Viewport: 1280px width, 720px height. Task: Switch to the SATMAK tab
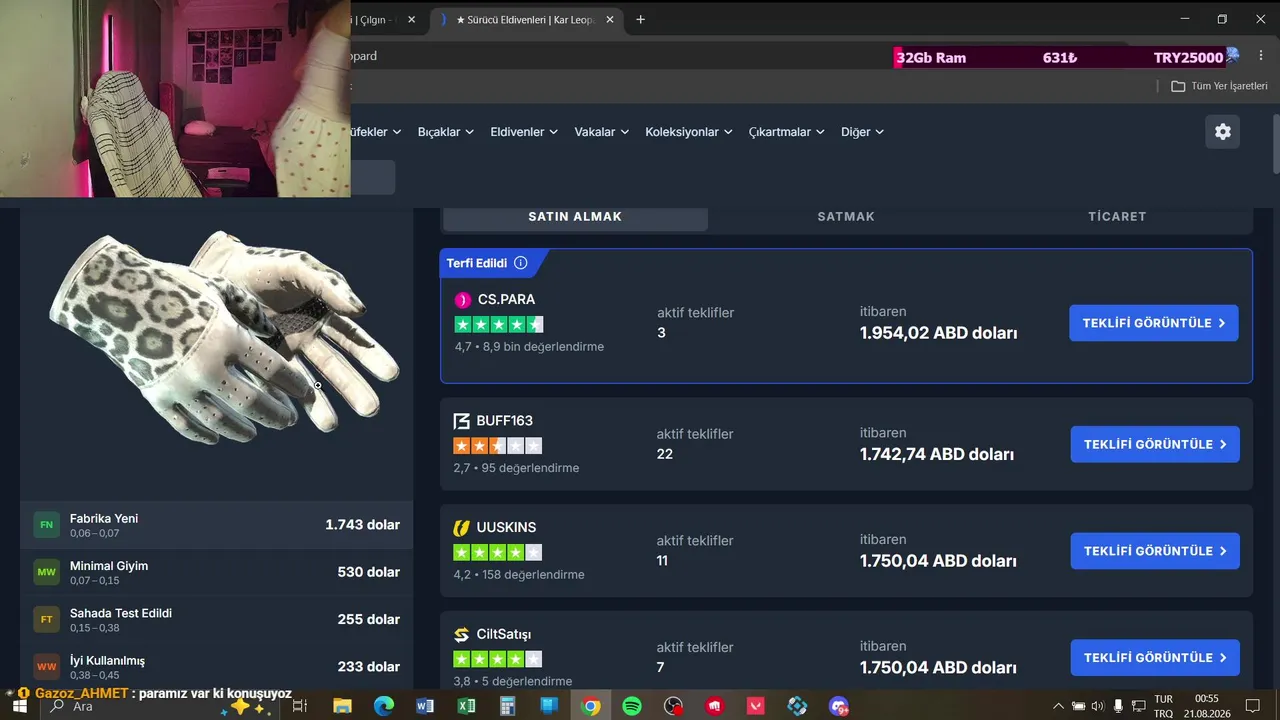tap(846, 217)
